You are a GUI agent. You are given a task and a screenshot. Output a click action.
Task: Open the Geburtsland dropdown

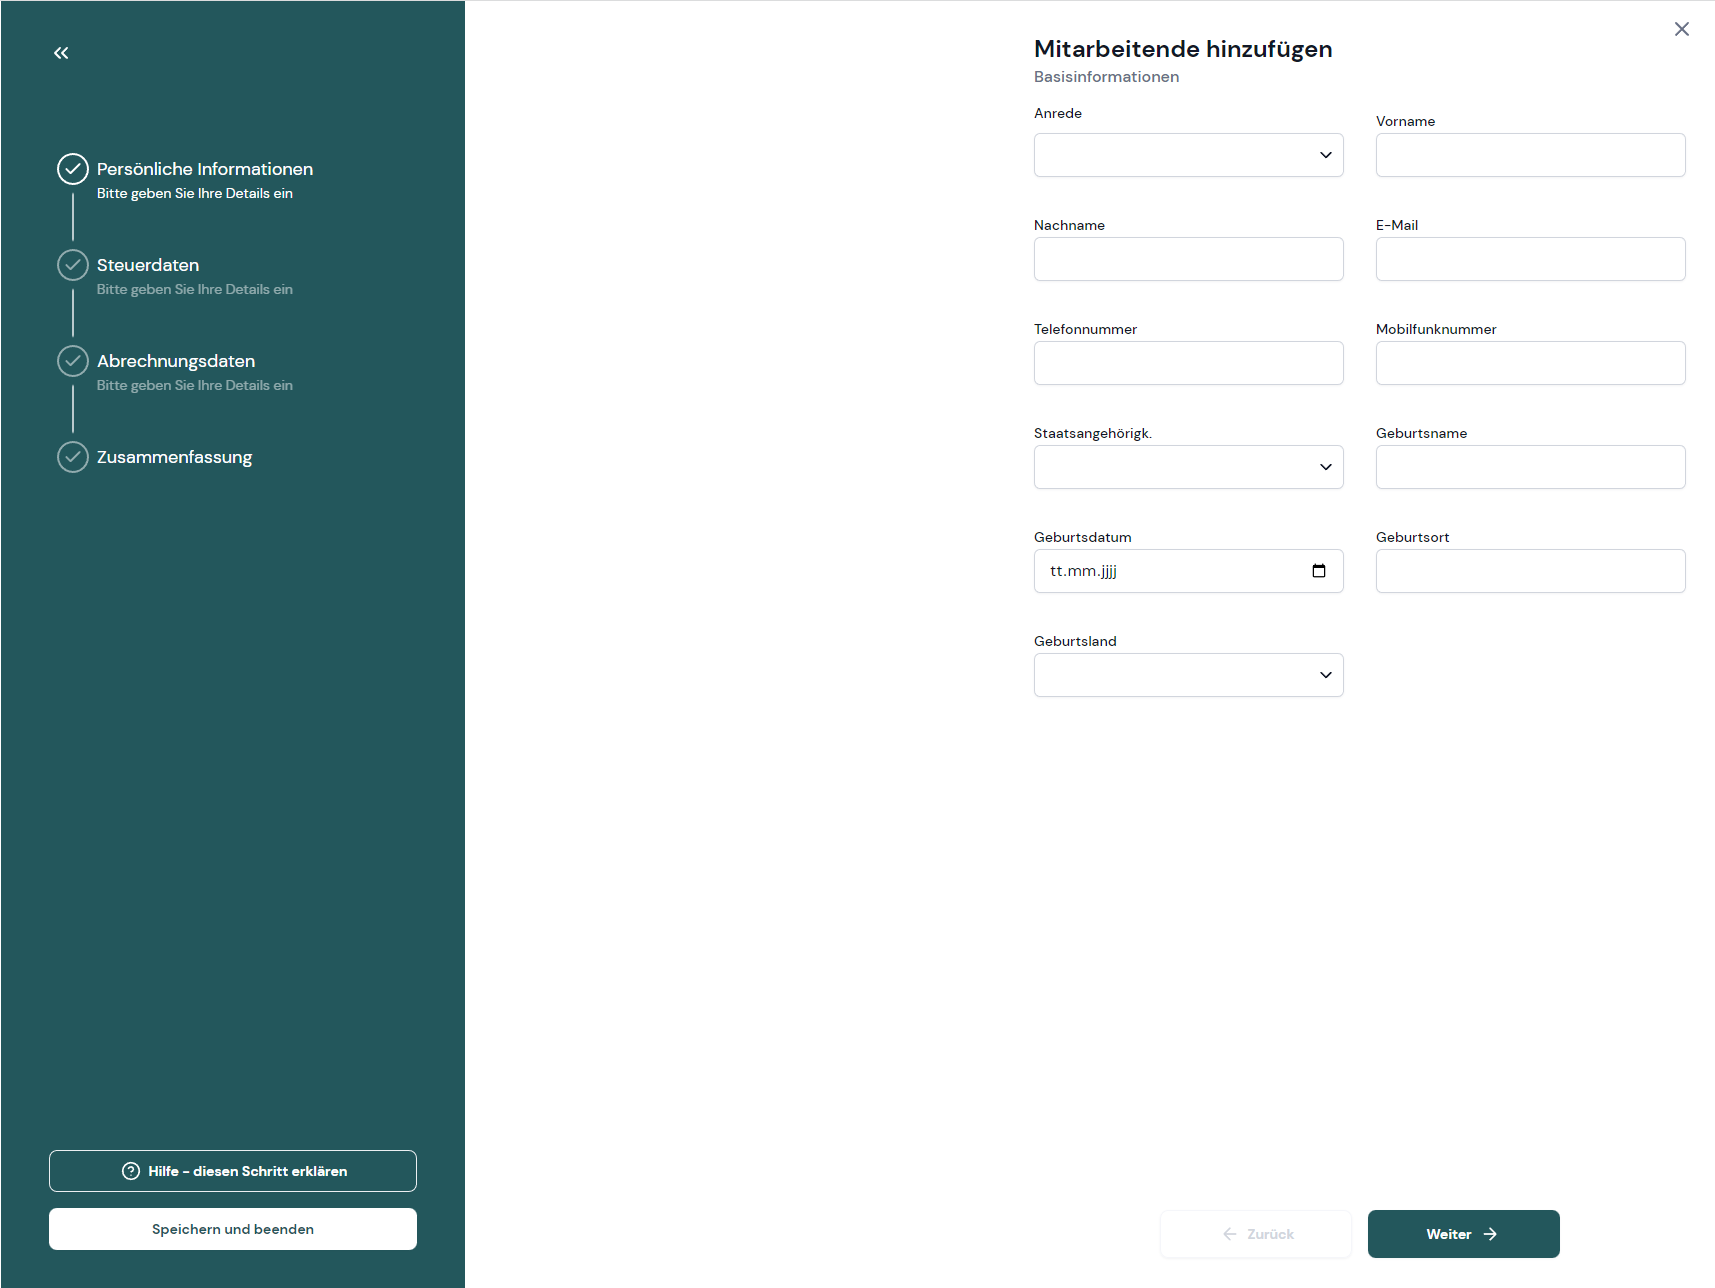tap(1189, 675)
